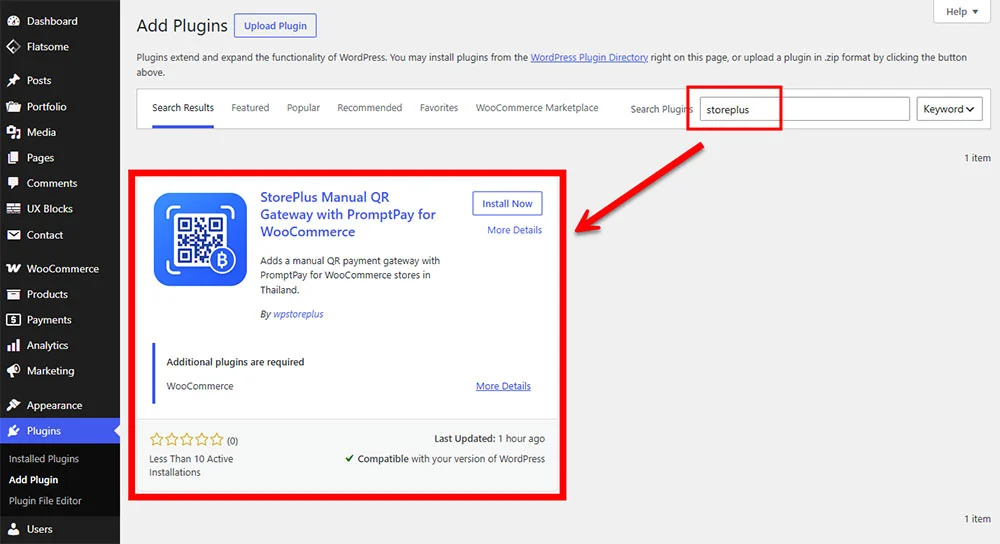Switch to the Featured tab
The image size is (1000, 544).
point(250,108)
